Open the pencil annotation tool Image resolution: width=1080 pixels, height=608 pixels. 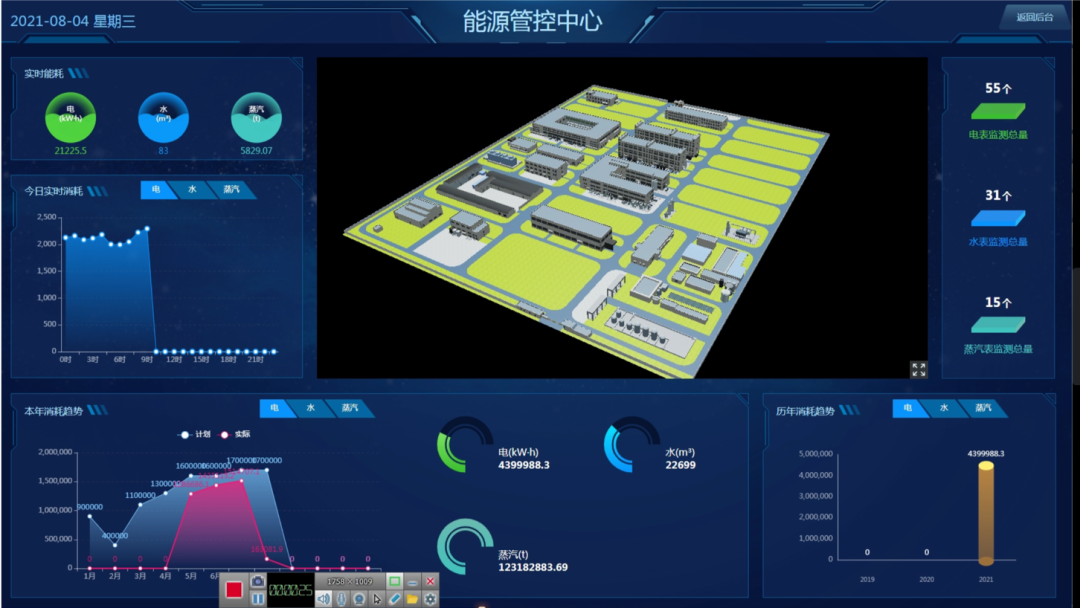(395, 599)
